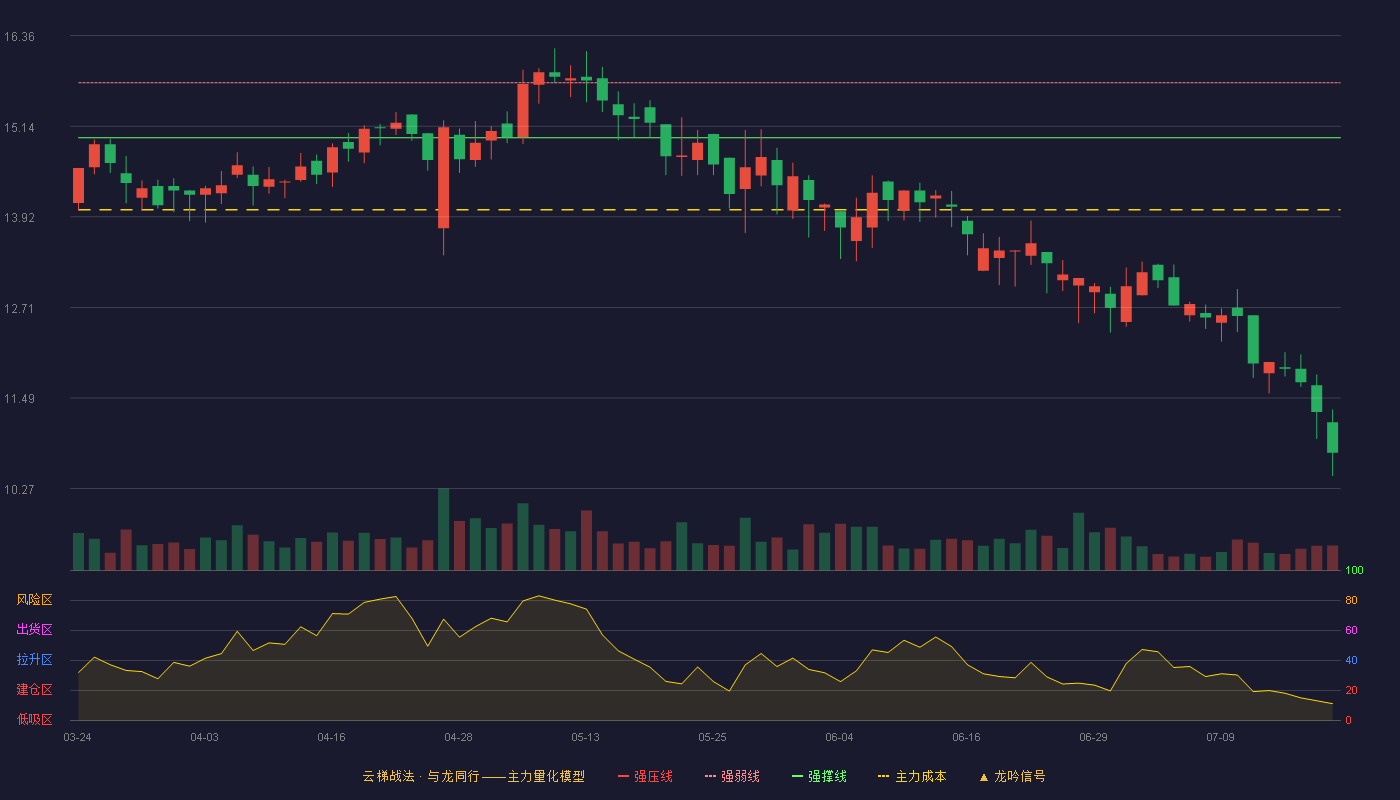This screenshot has height=800, width=1400.
Task: Click the 06-16 date axis label
Action: coord(966,737)
